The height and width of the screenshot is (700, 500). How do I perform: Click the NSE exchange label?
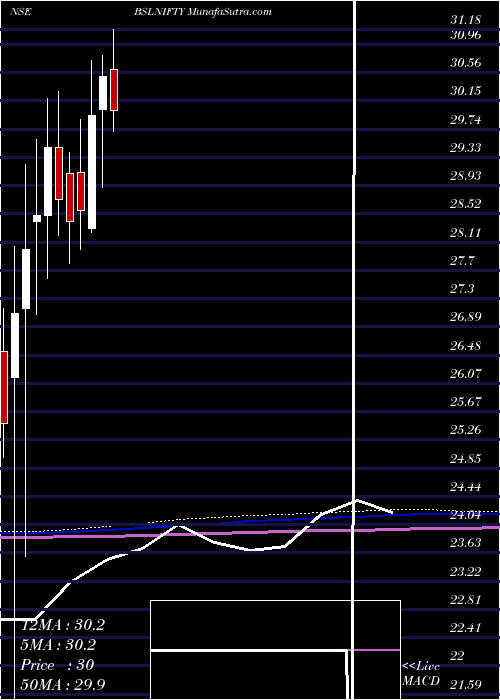click(x=20, y=12)
